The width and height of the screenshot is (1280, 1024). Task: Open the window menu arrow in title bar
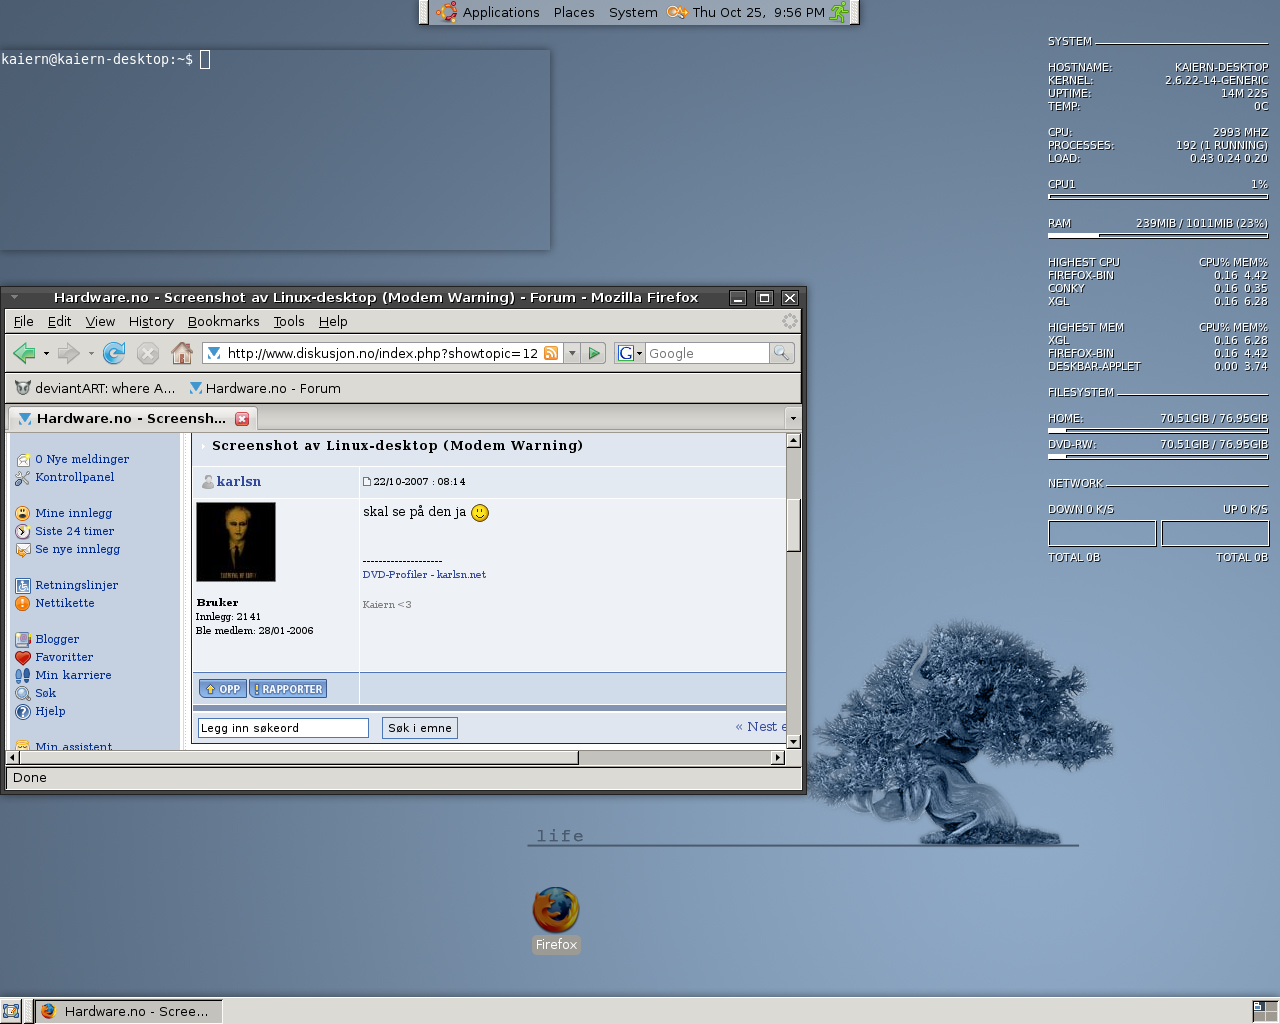14,297
